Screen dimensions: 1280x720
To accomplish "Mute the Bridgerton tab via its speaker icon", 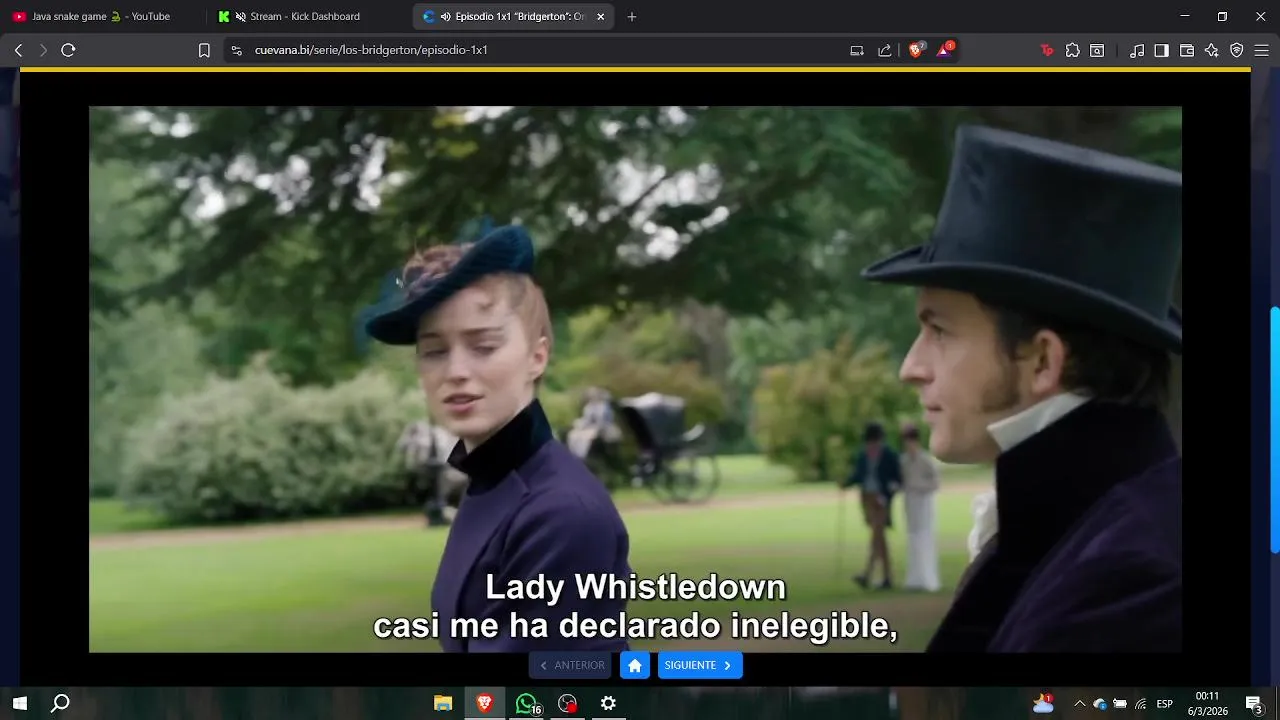I will pyautogui.click(x=445, y=16).
